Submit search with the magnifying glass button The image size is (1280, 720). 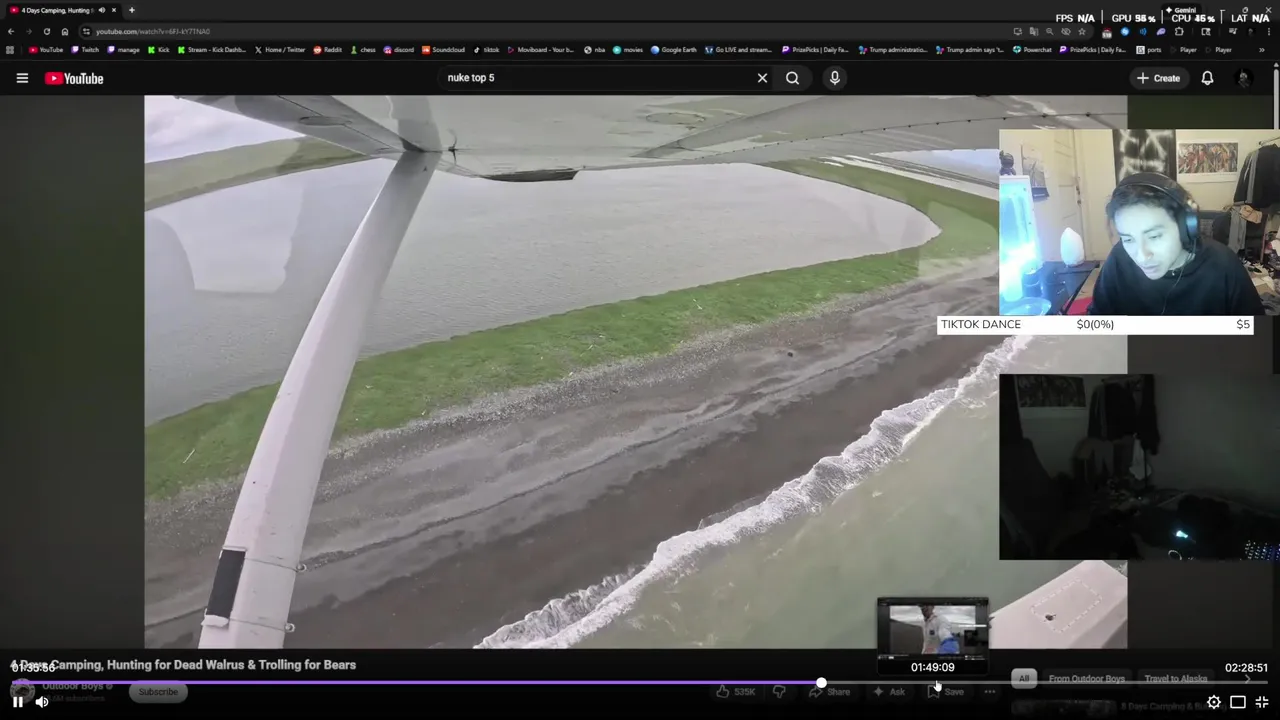click(x=792, y=78)
